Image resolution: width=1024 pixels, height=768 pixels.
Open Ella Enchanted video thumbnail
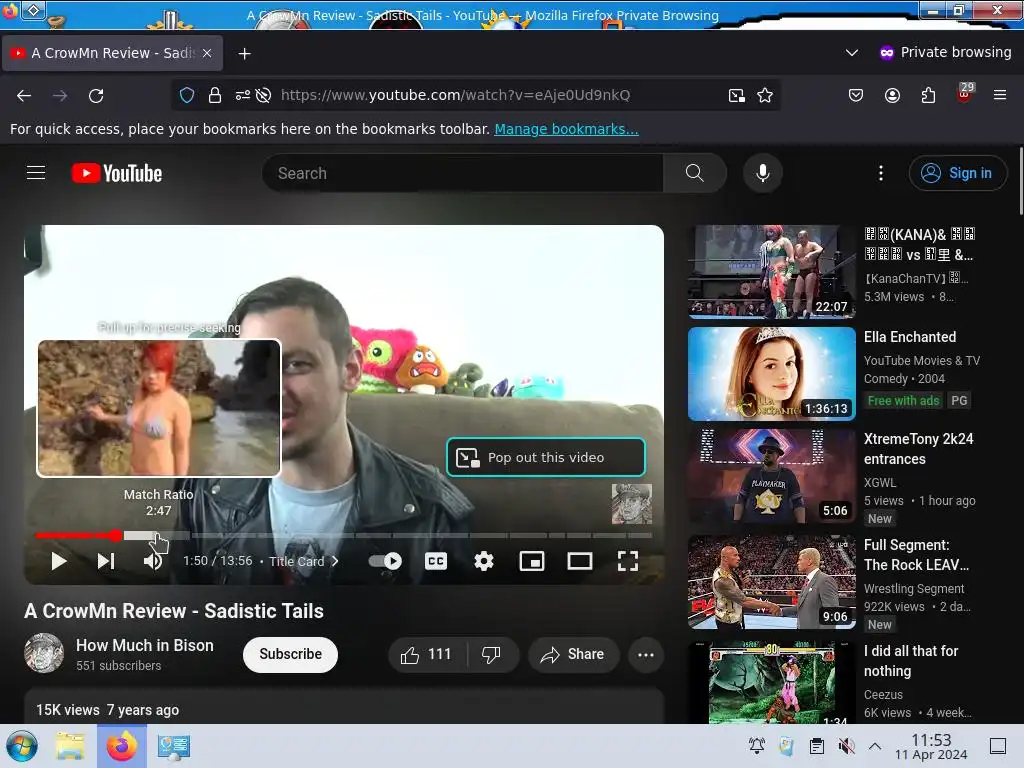pos(771,374)
